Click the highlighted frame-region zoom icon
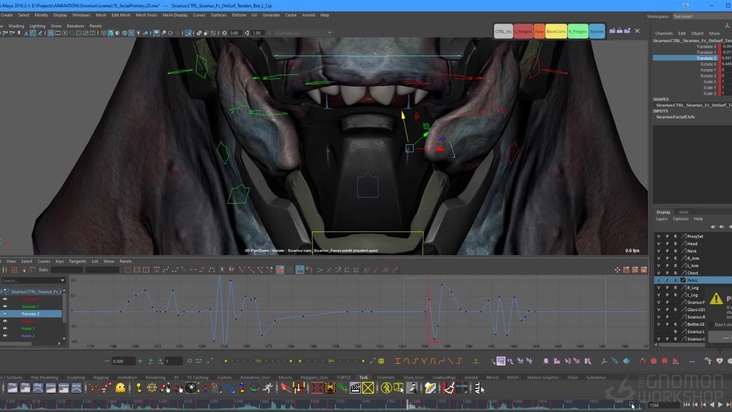This screenshot has width=732, height=412. (x=500, y=361)
